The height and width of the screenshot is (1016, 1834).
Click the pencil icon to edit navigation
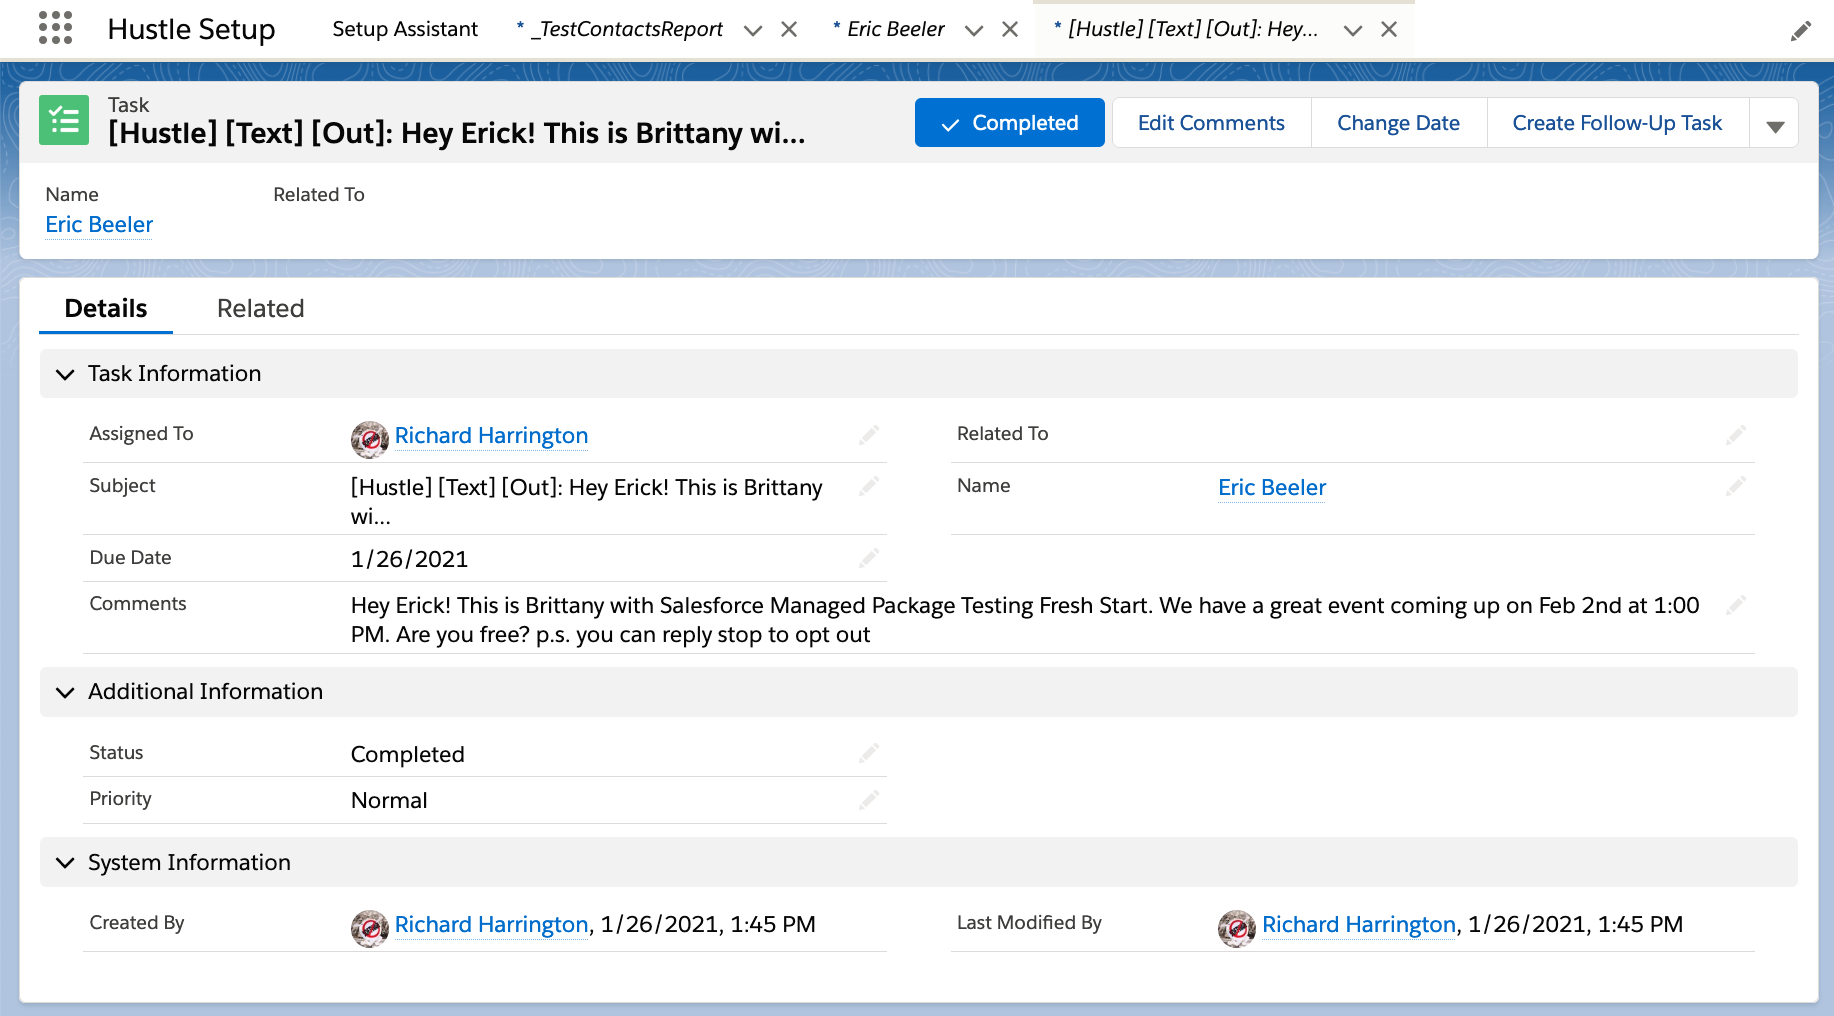pos(1800,31)
